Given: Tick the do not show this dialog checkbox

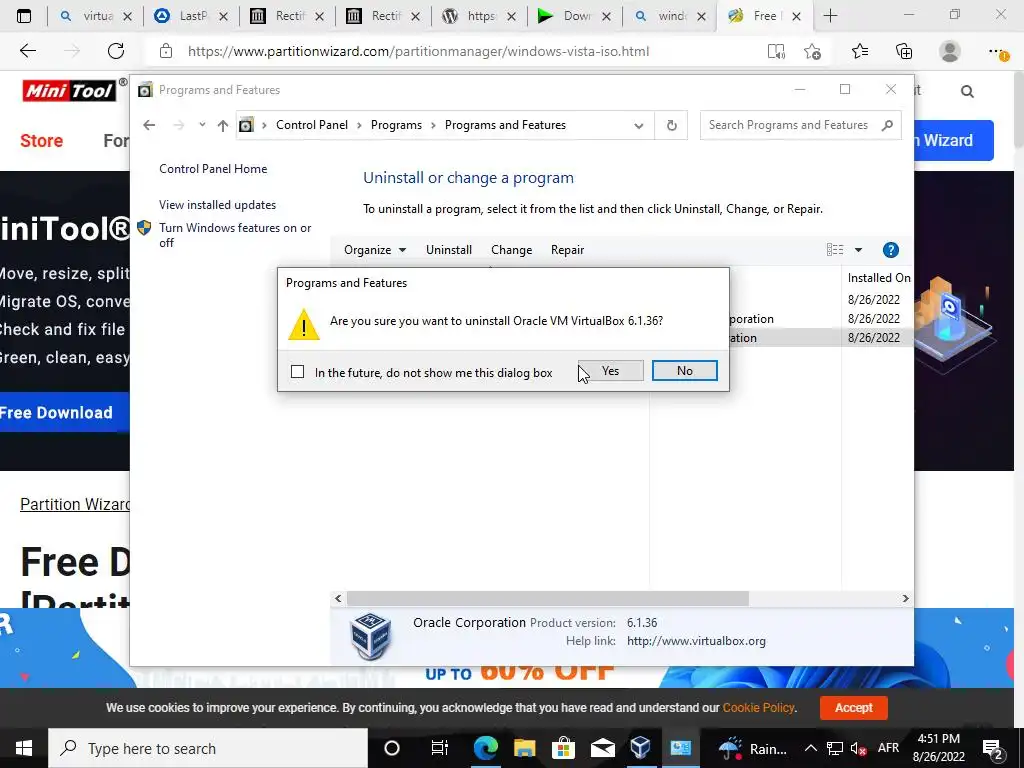Looking at the screenshot, I should (x=297, y=372).
